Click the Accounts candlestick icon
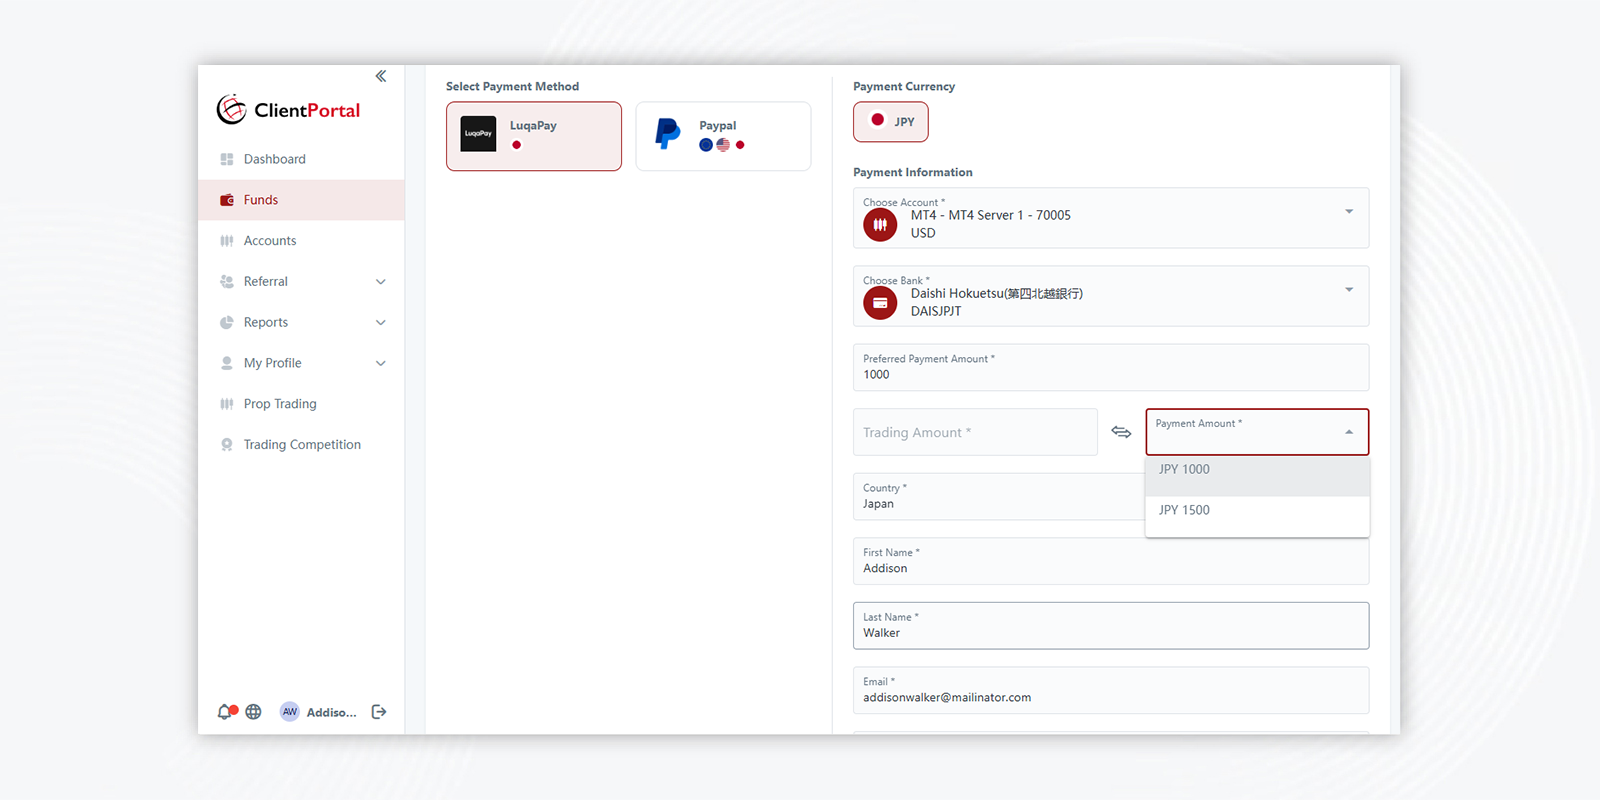This screenshot has height=800, width=1600. [x=227, y=241]
